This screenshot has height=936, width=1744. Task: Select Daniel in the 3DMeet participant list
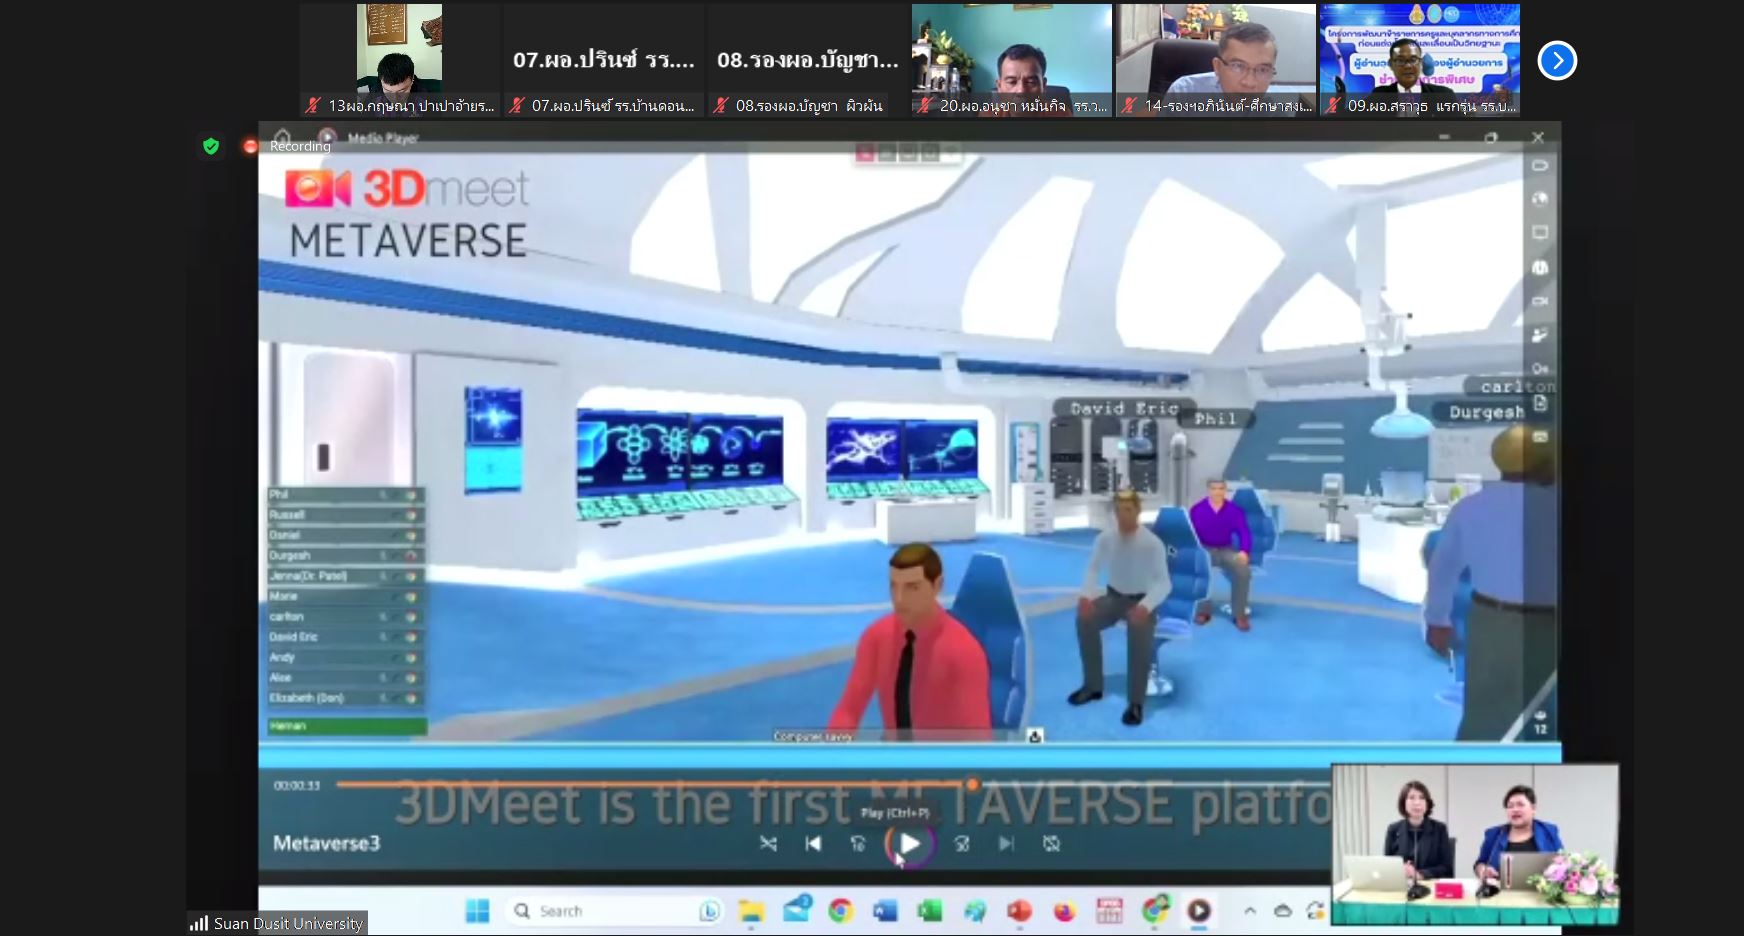click(x=346, y=535)
